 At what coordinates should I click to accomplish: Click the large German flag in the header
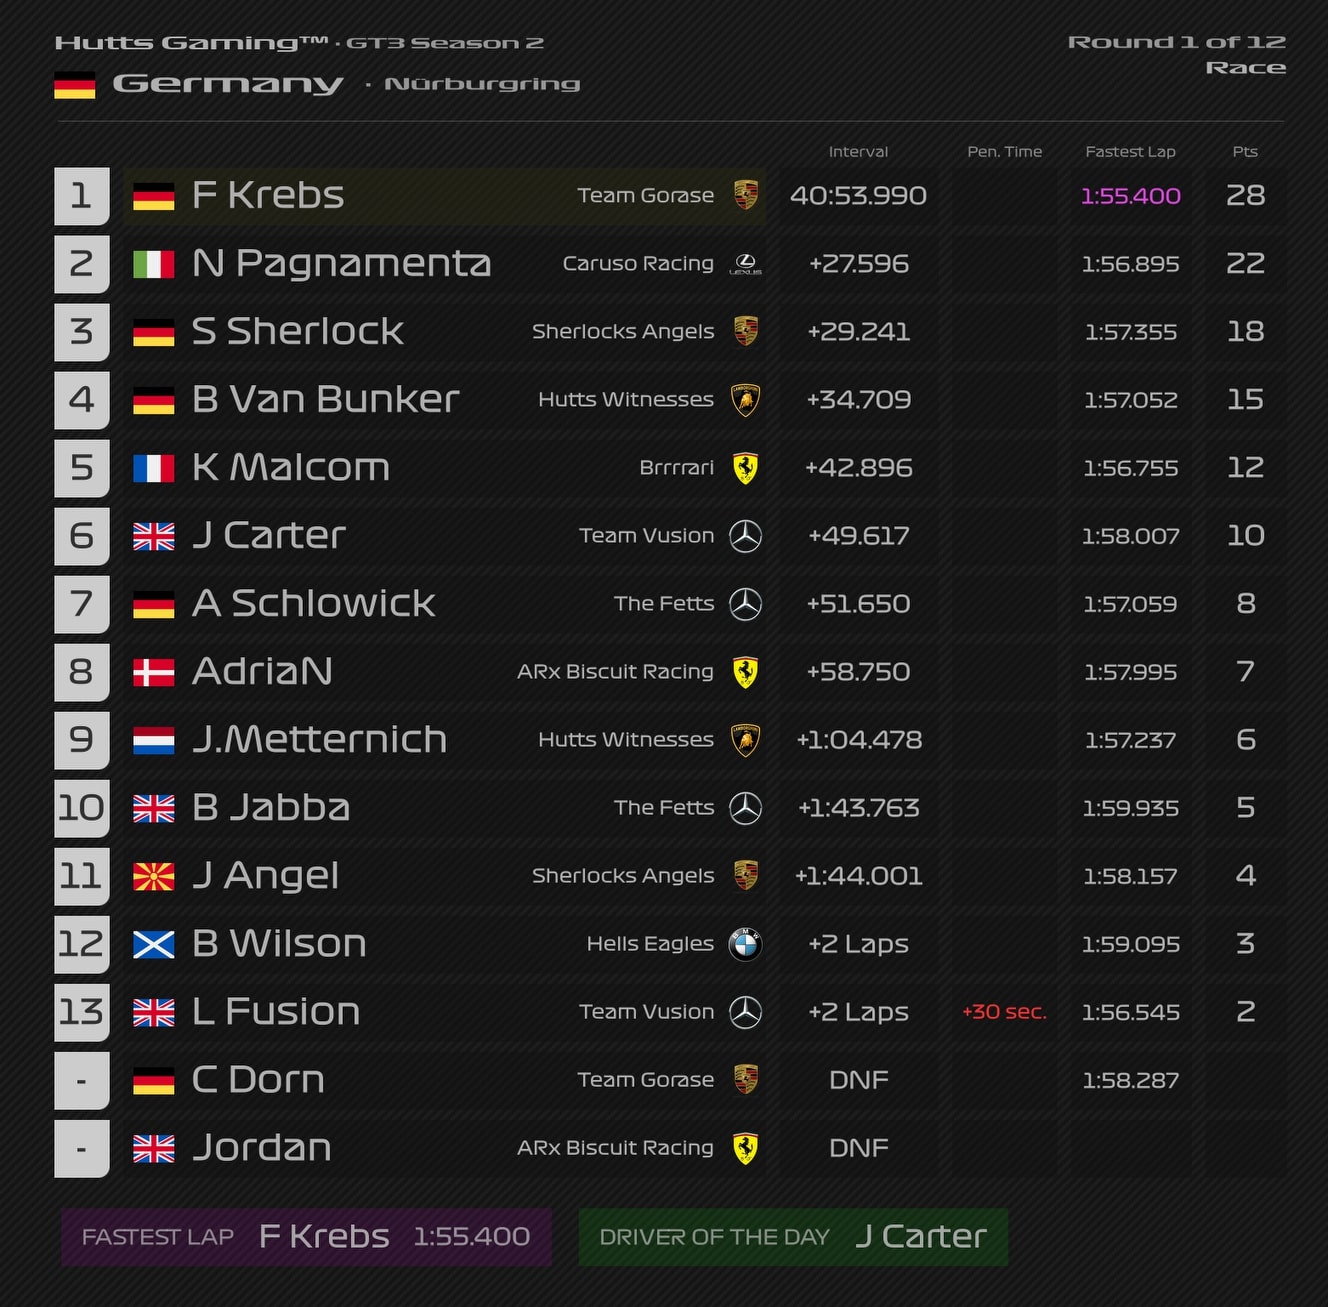(x=75, y=85)
